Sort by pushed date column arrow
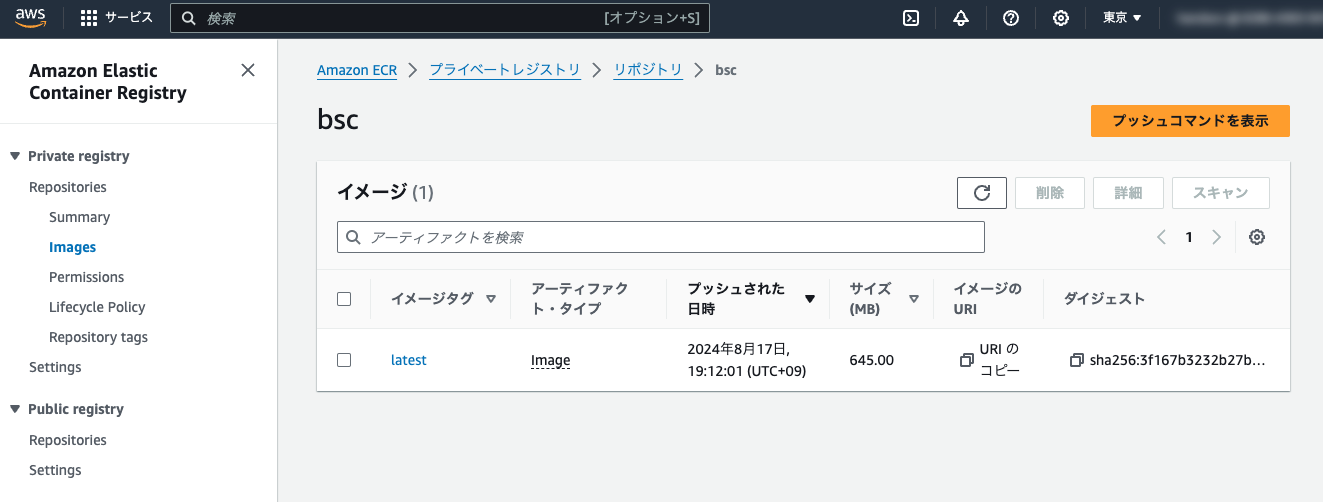This screenshot has height=502, width=1323. point(810,299)
